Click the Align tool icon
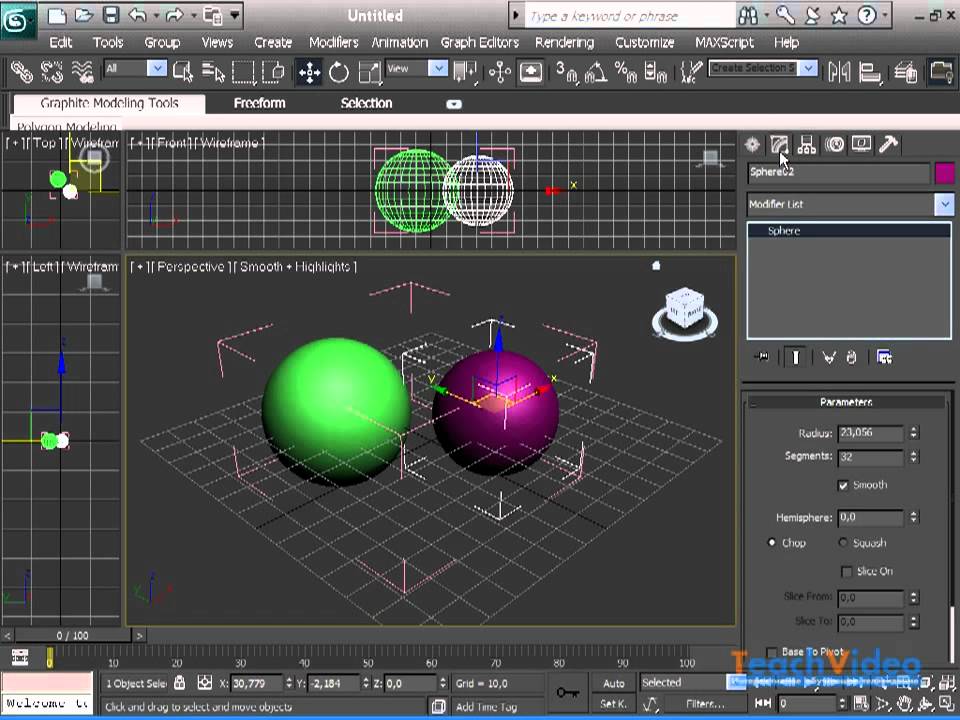Viewport: 960px width, 720px height. [x=869, y=72]
